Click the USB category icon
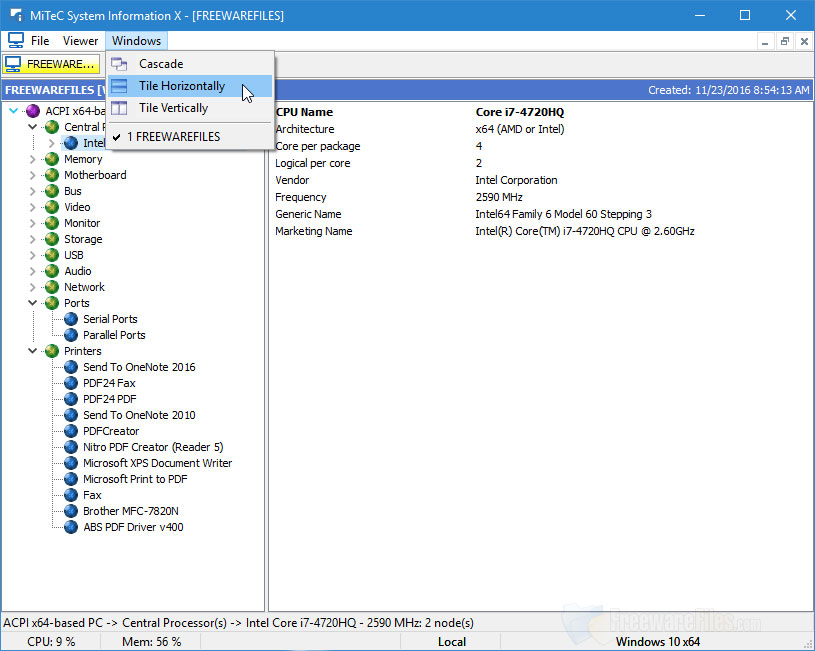This screenshot has height=651, width=815. [x=49, y=255]
